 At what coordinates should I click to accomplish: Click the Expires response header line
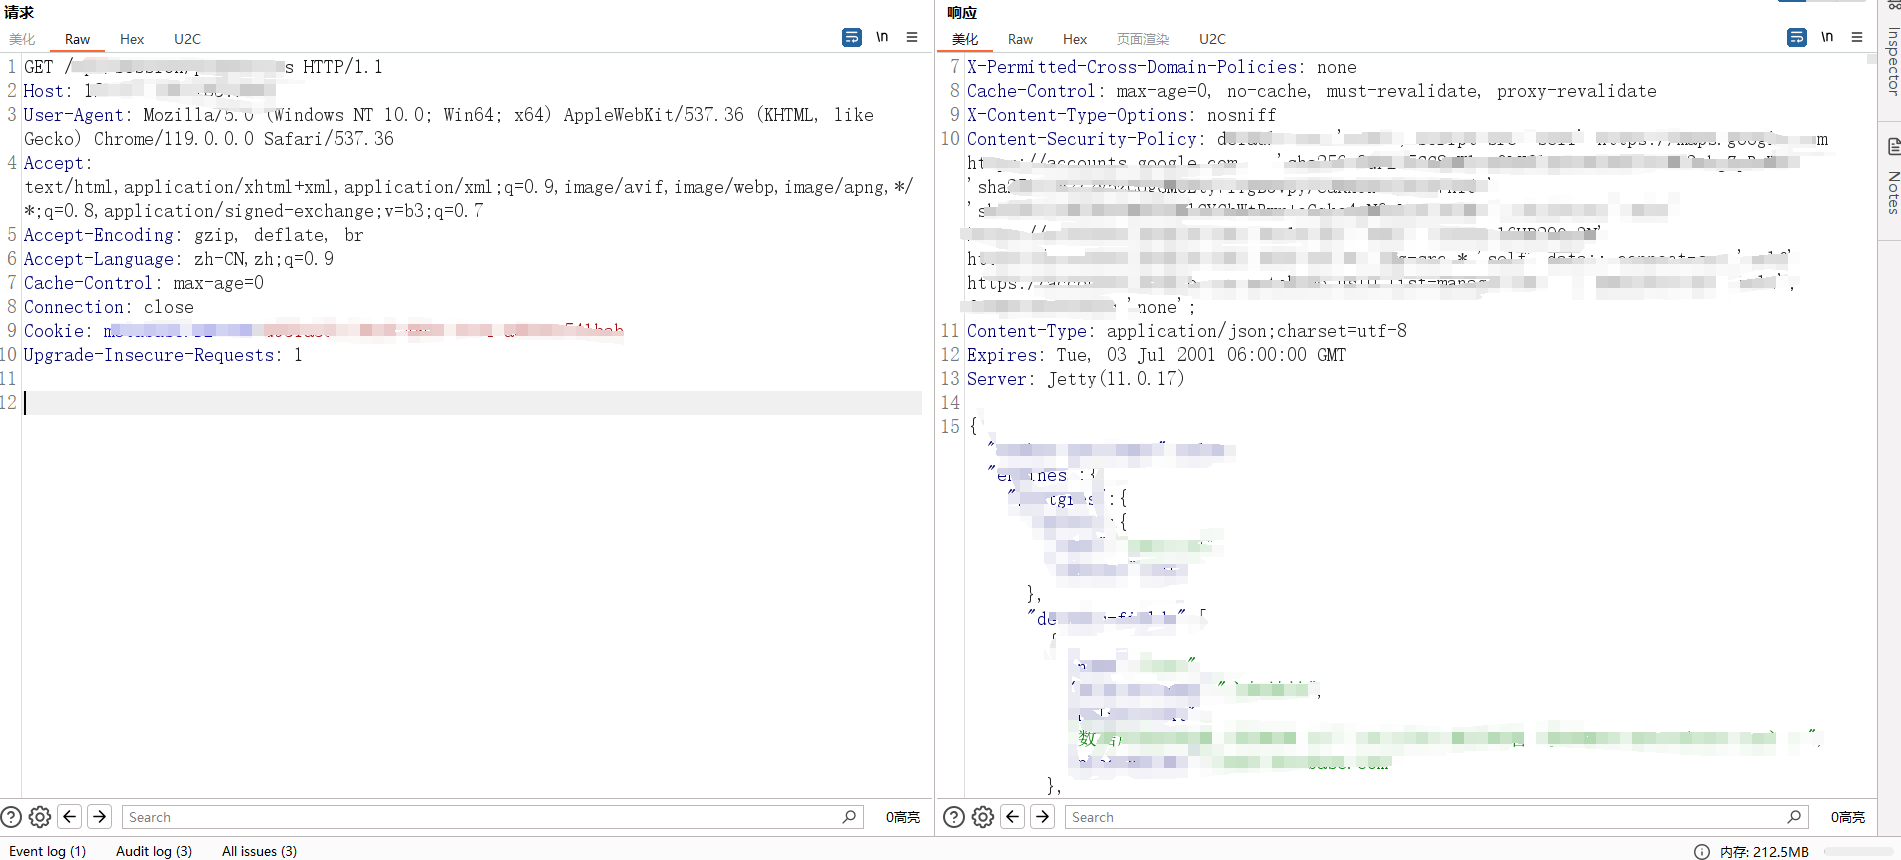coord(1157,355)
